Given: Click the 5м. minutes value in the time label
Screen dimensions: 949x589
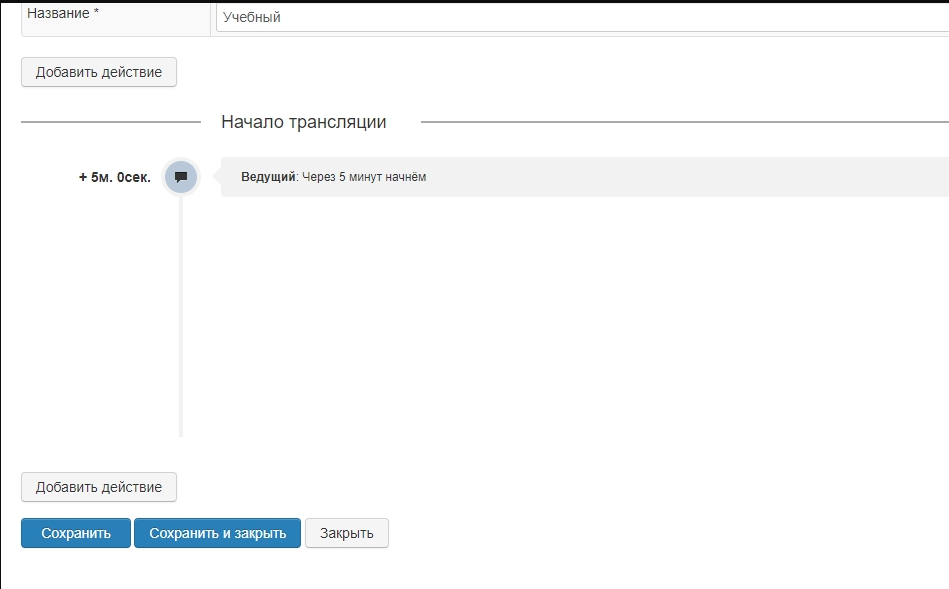Looking at the screenshot, I should [102, 178].
